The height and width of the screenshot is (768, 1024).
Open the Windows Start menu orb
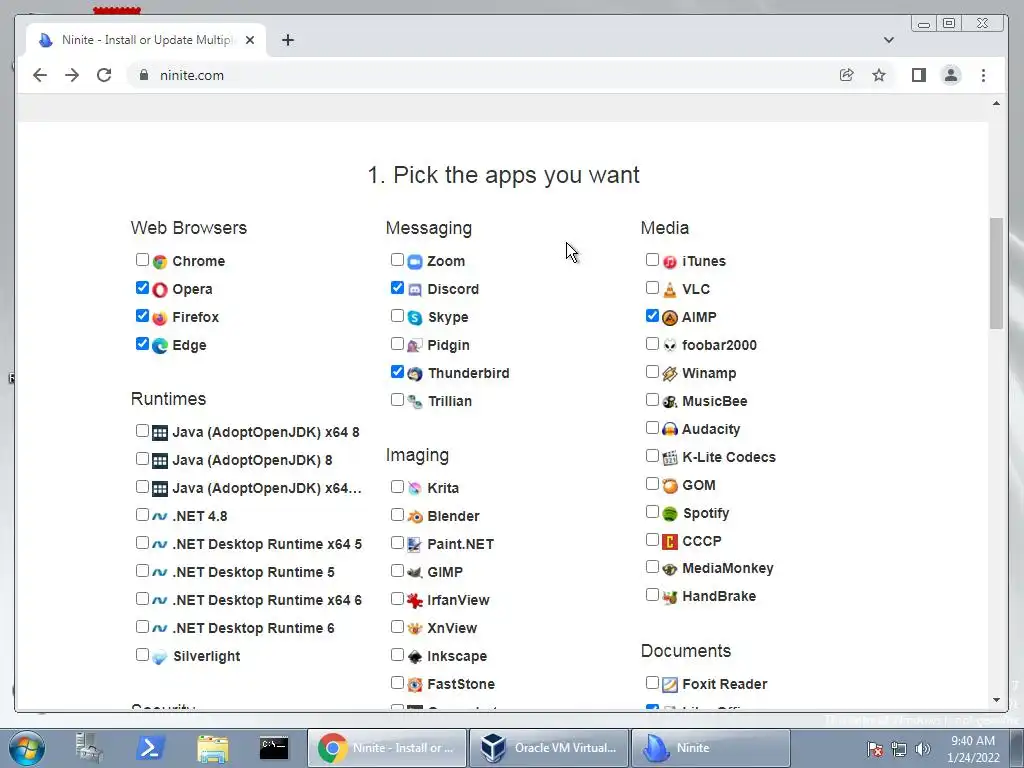point(27,748)
